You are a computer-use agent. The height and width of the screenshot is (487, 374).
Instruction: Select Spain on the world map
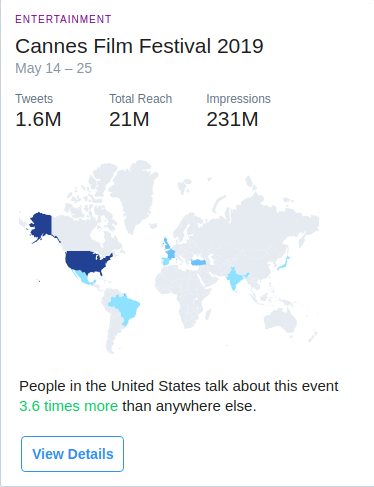click(165, 261)
